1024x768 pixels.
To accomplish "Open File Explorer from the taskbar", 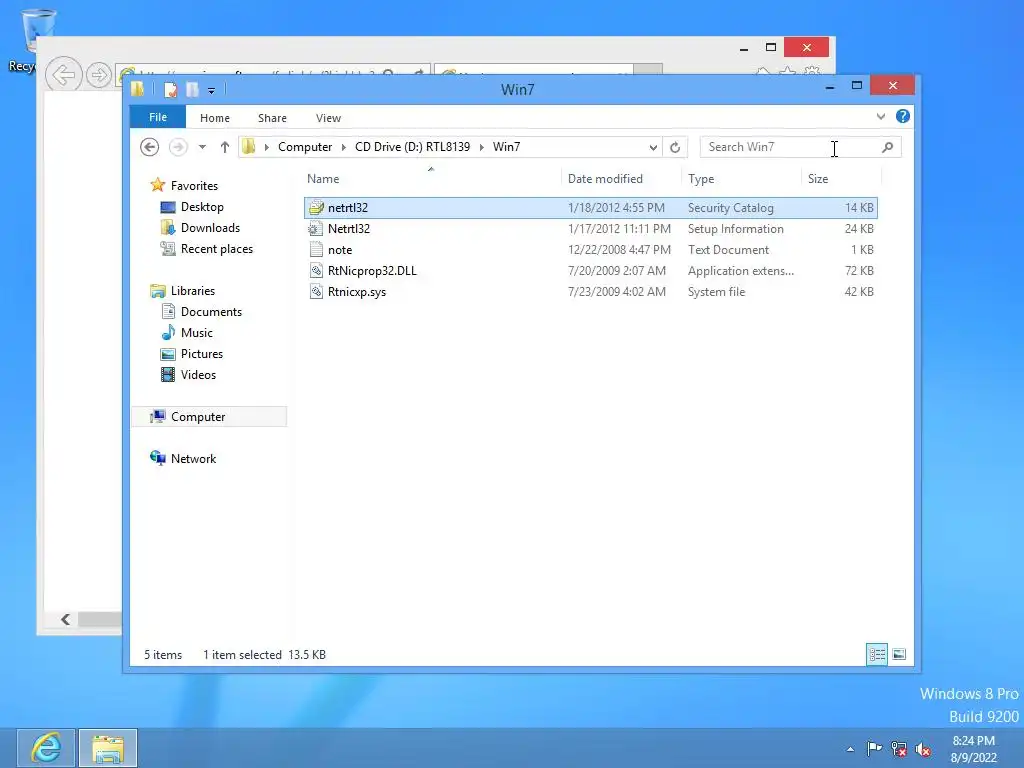I will pyautogui.click(x=108, y=748).
